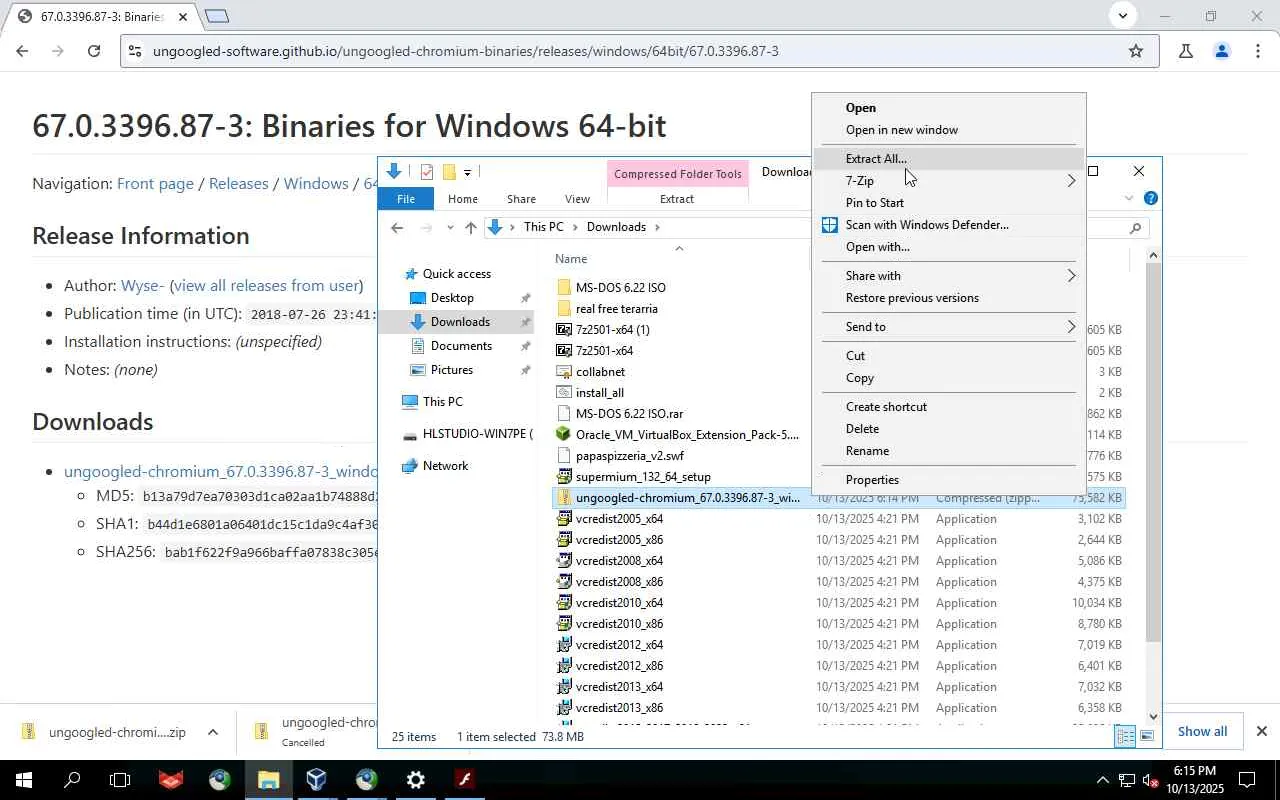The width and height of the screenshot is (1280, 800).
Task: Expand options for the ungoogled-chromi zip download
Action: point(212,732)
